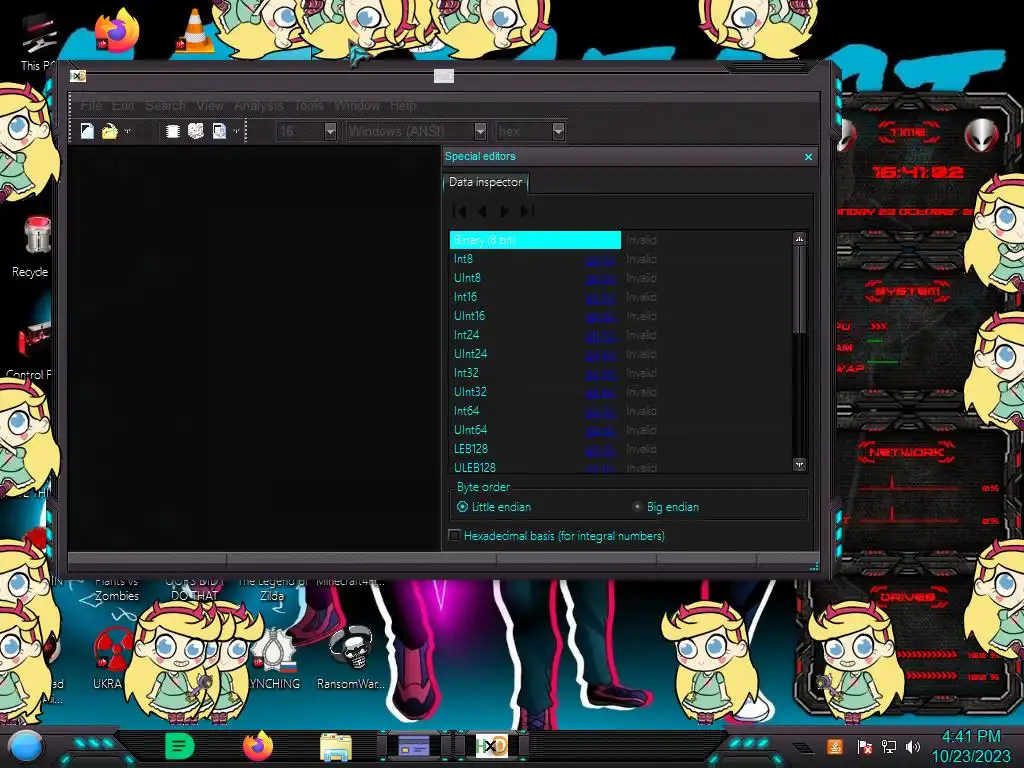Viewport: 1024px width, 768px height.
Task: Jump to last with data inspector arrow
Action: pos(527,211)
